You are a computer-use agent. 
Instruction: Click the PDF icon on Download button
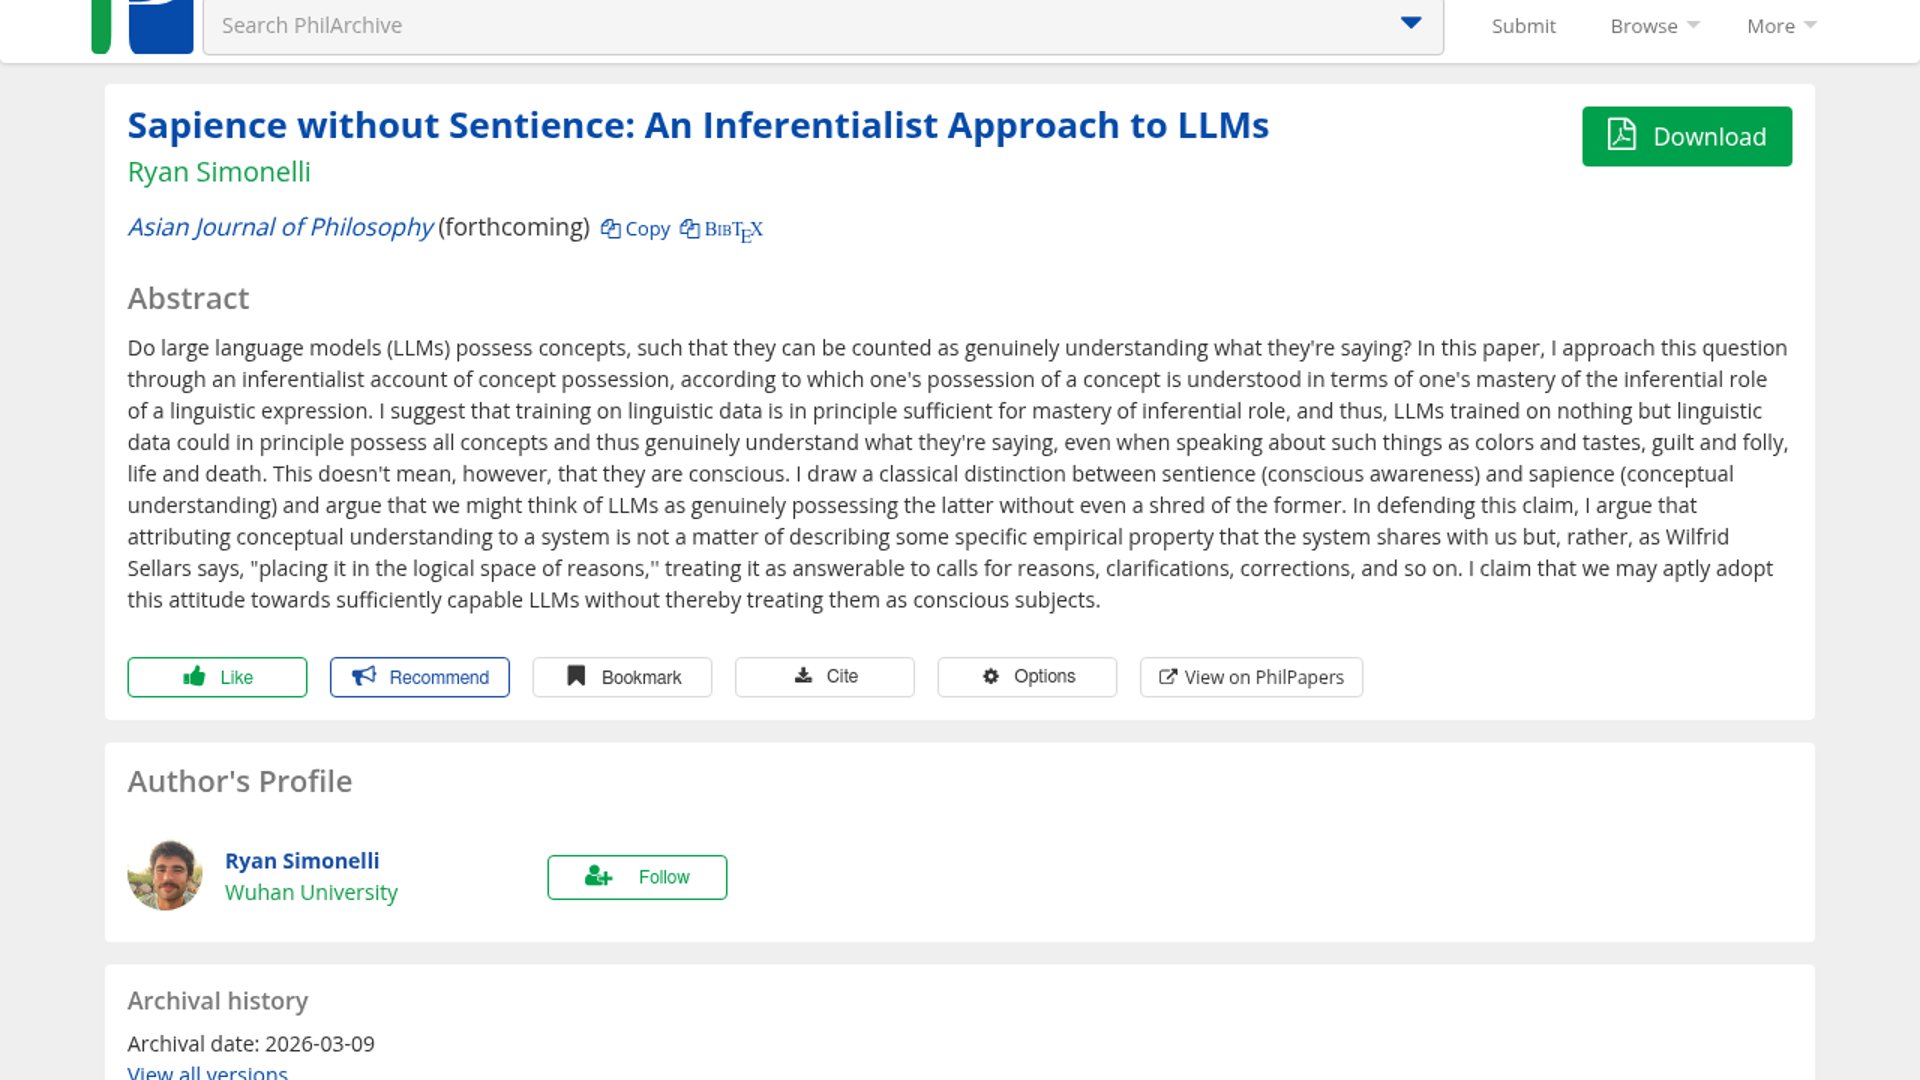(x=1621, y=135)
